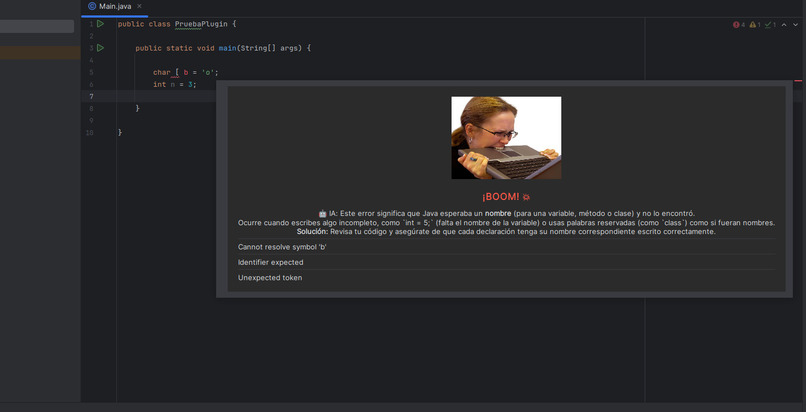Select the Main.java tab
This screenshot has height=412, width=806.
(x=115, y=7)
